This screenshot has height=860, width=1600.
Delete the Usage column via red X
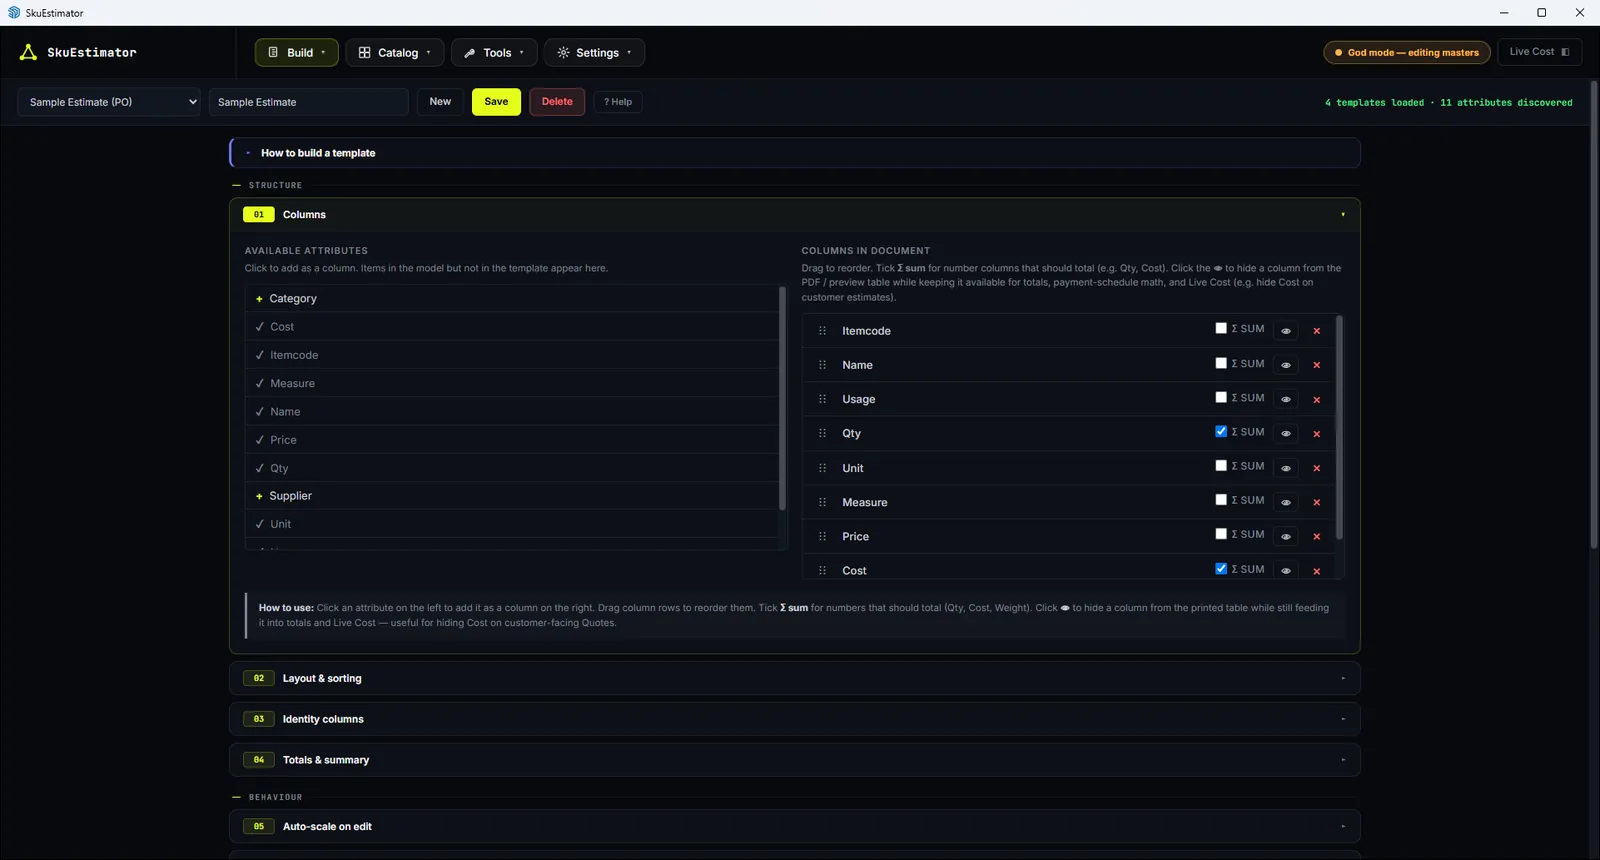pyautogui.click(x=1317, y=399)
